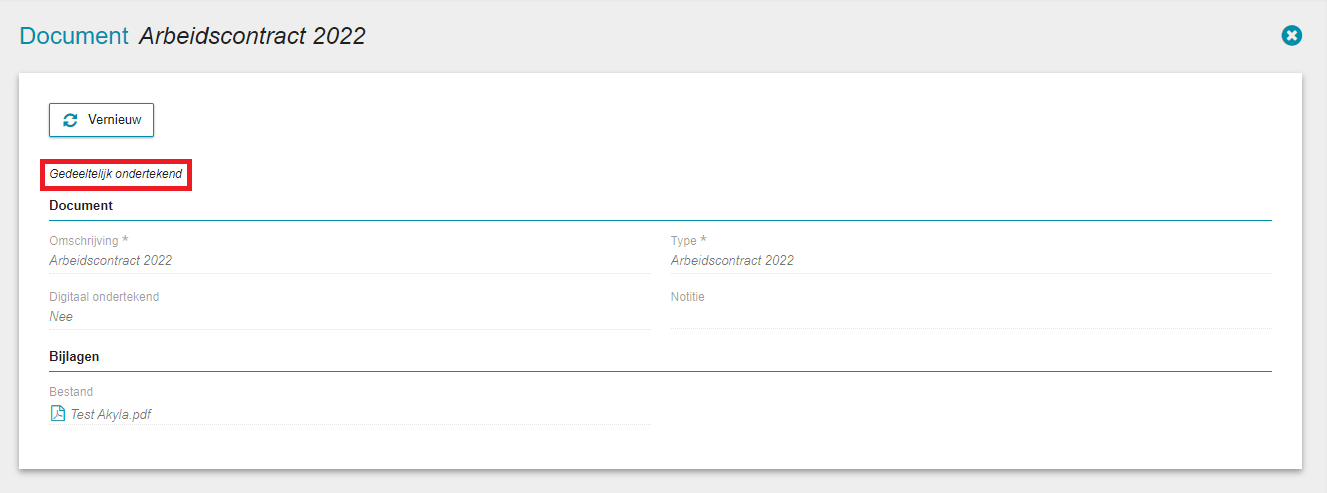The image size is (1327, 493).
Task: Click the Omschrijving field label
Action: (83, 241)
